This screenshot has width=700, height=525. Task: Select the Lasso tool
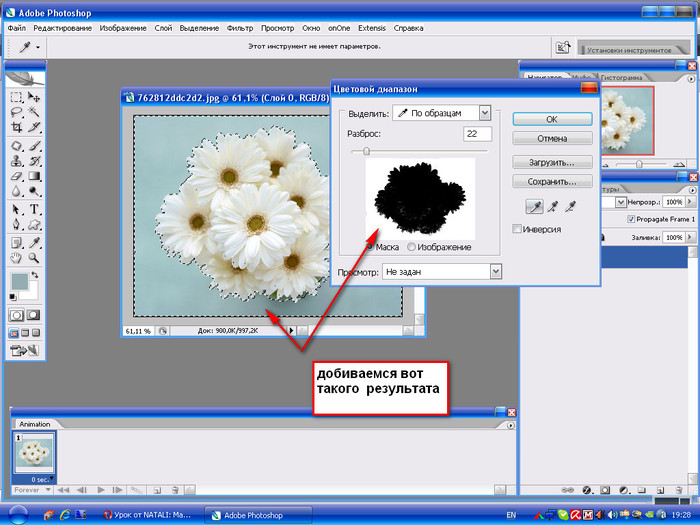click(x=17, y=112)
